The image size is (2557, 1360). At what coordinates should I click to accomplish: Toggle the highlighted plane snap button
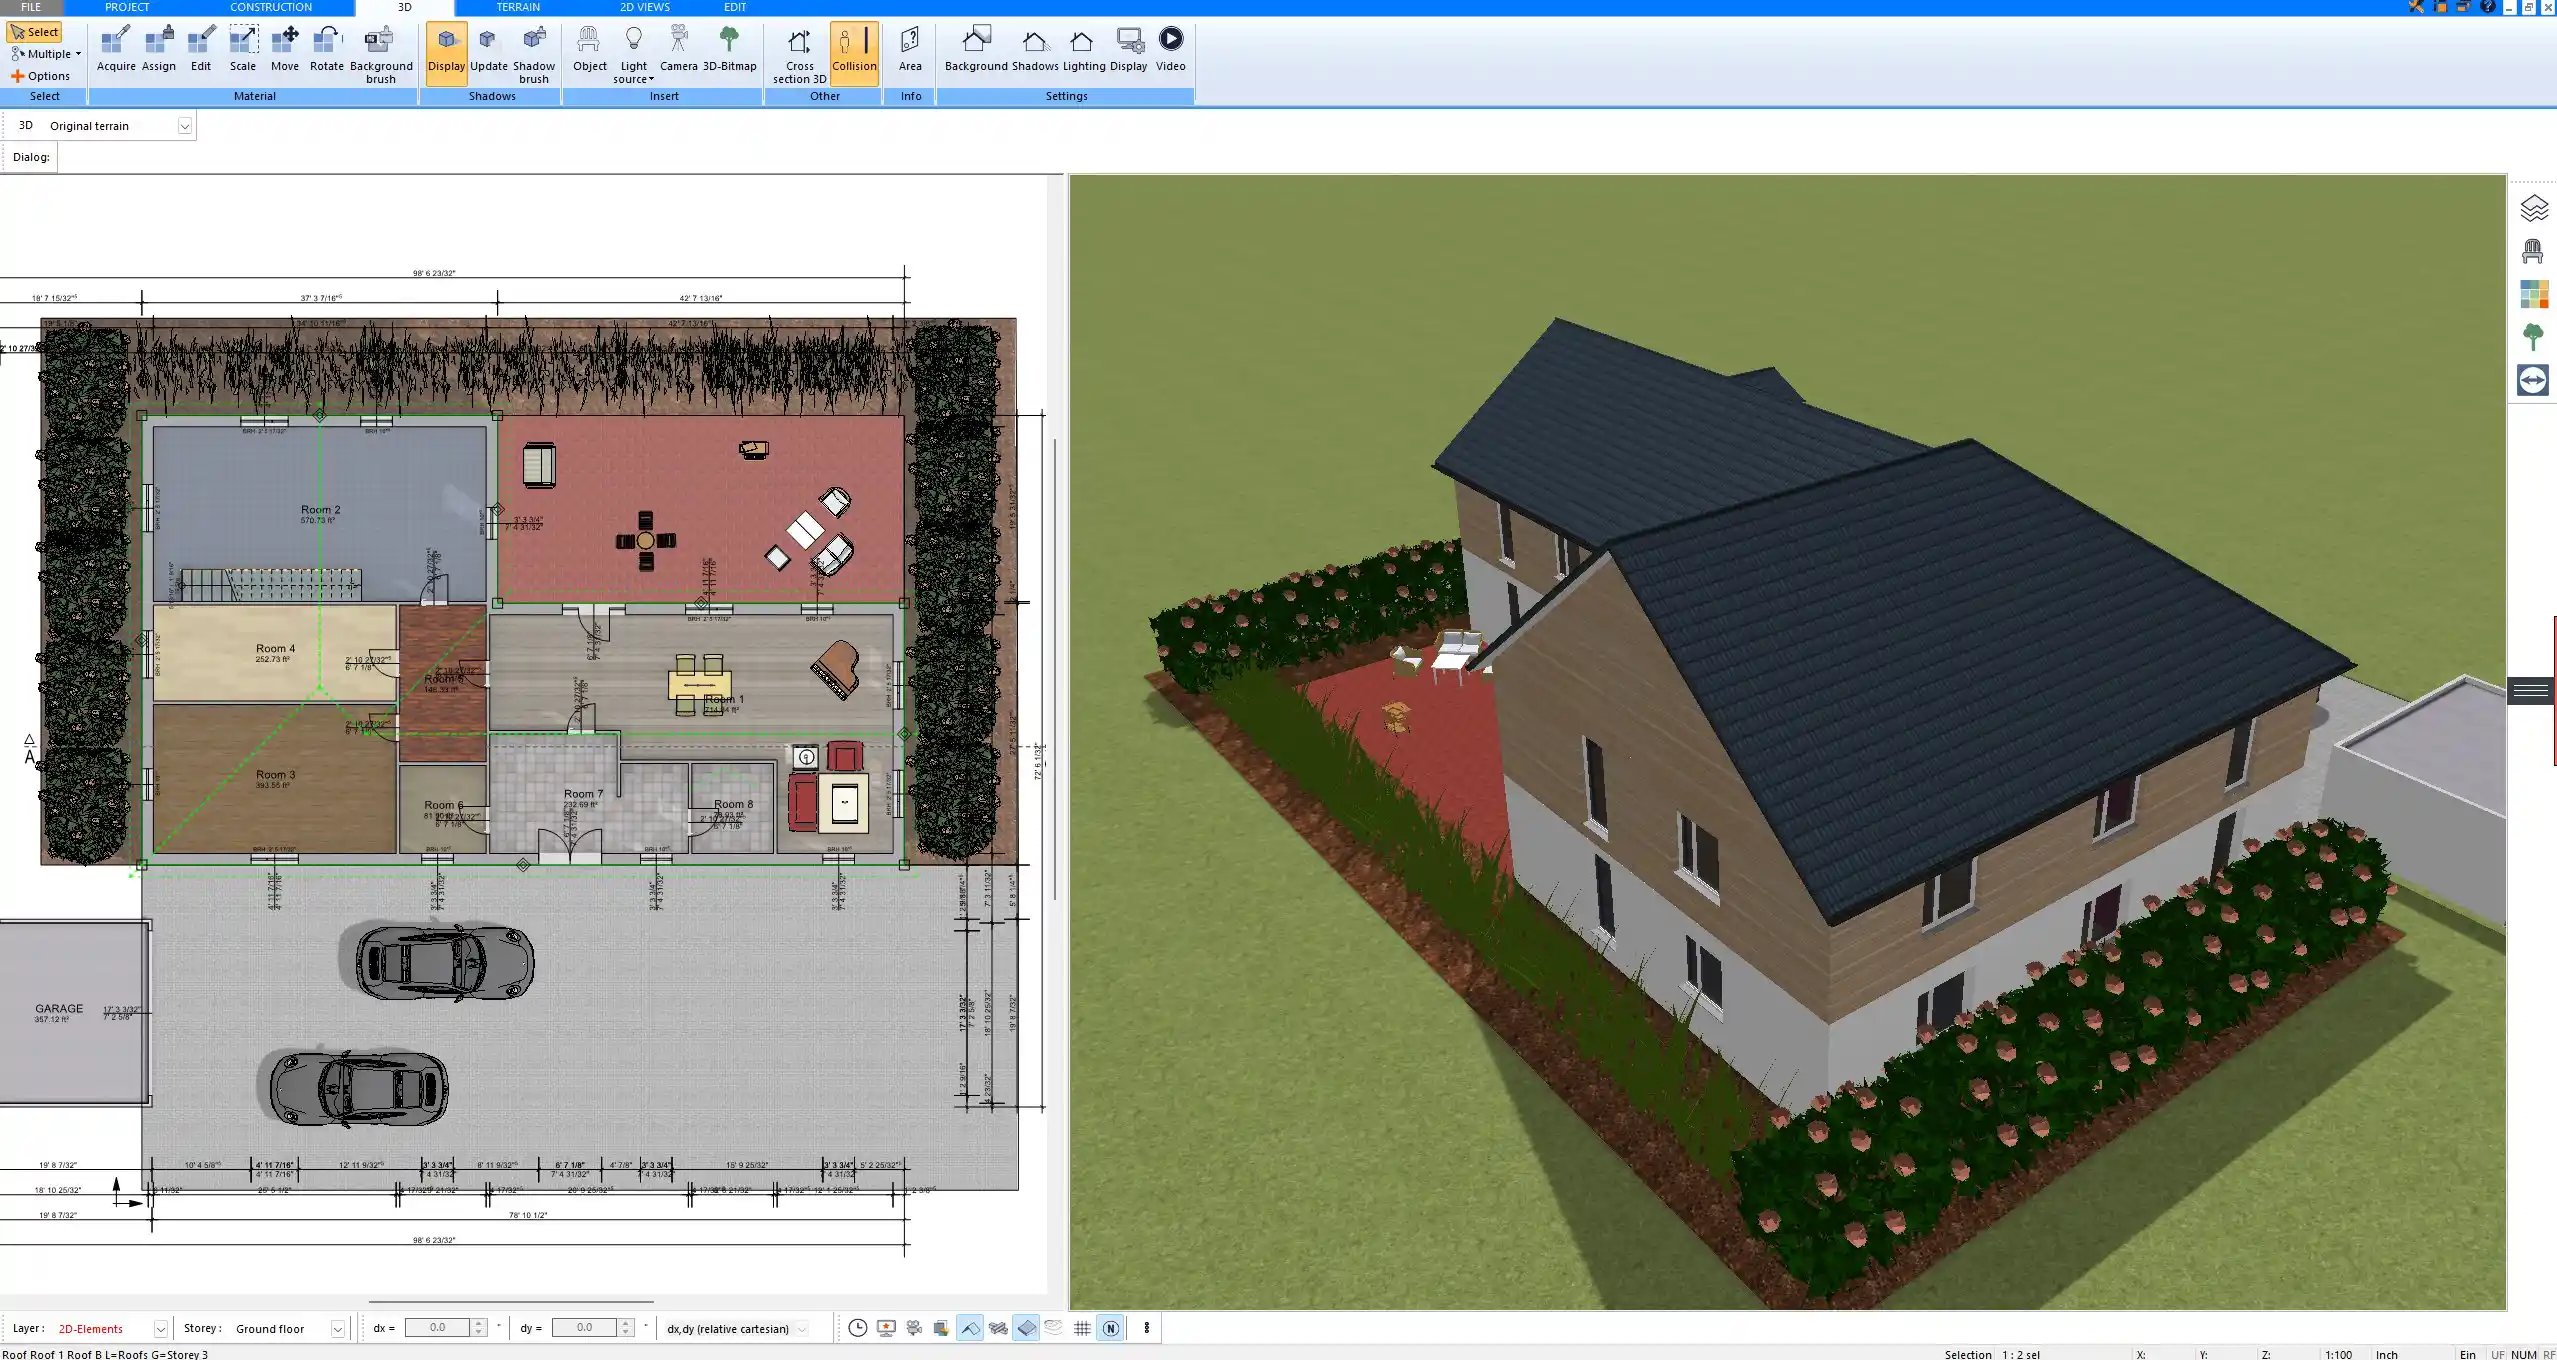1026,1328
